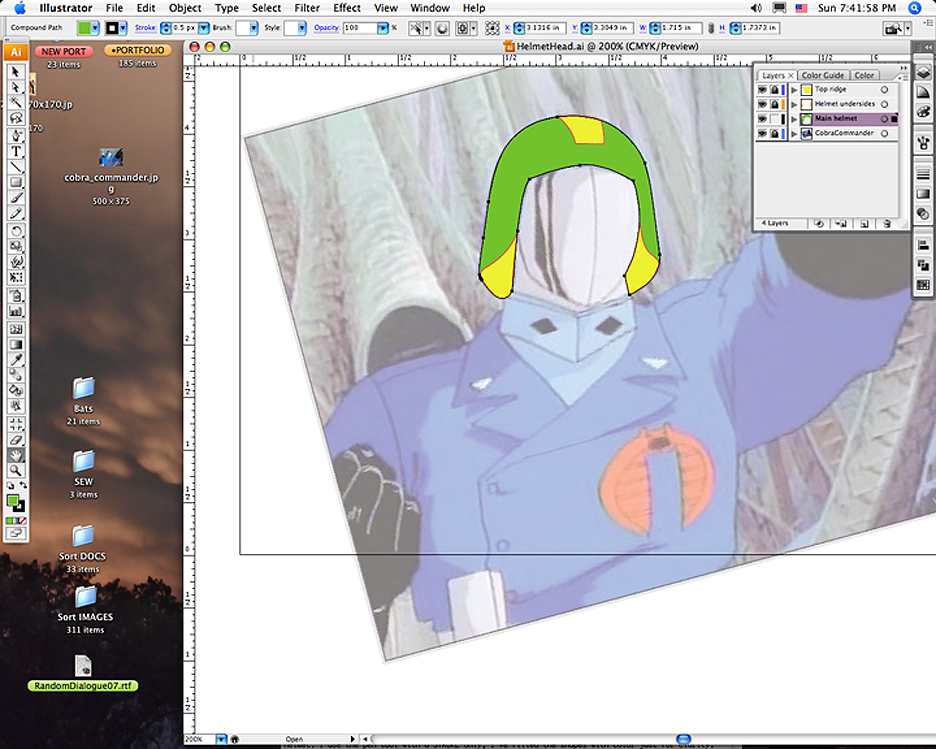The height and width of the screenshot is (749, 936).
Task: Open the stroke color dropdown in control bar
Action: [x=123, y=28]
